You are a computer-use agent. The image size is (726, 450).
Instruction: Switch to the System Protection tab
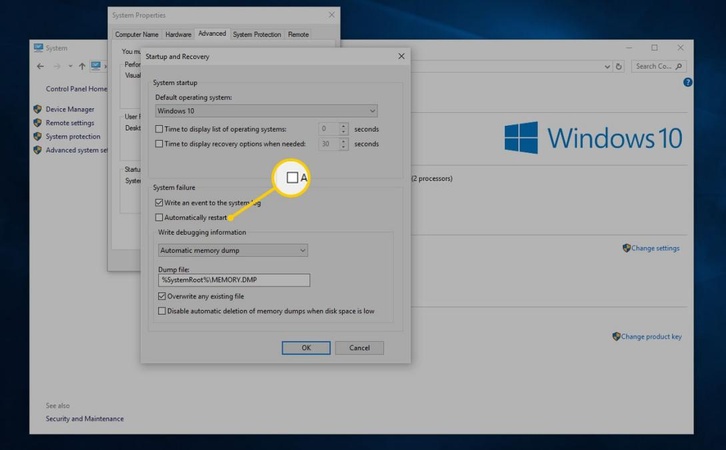pos(257,34)
